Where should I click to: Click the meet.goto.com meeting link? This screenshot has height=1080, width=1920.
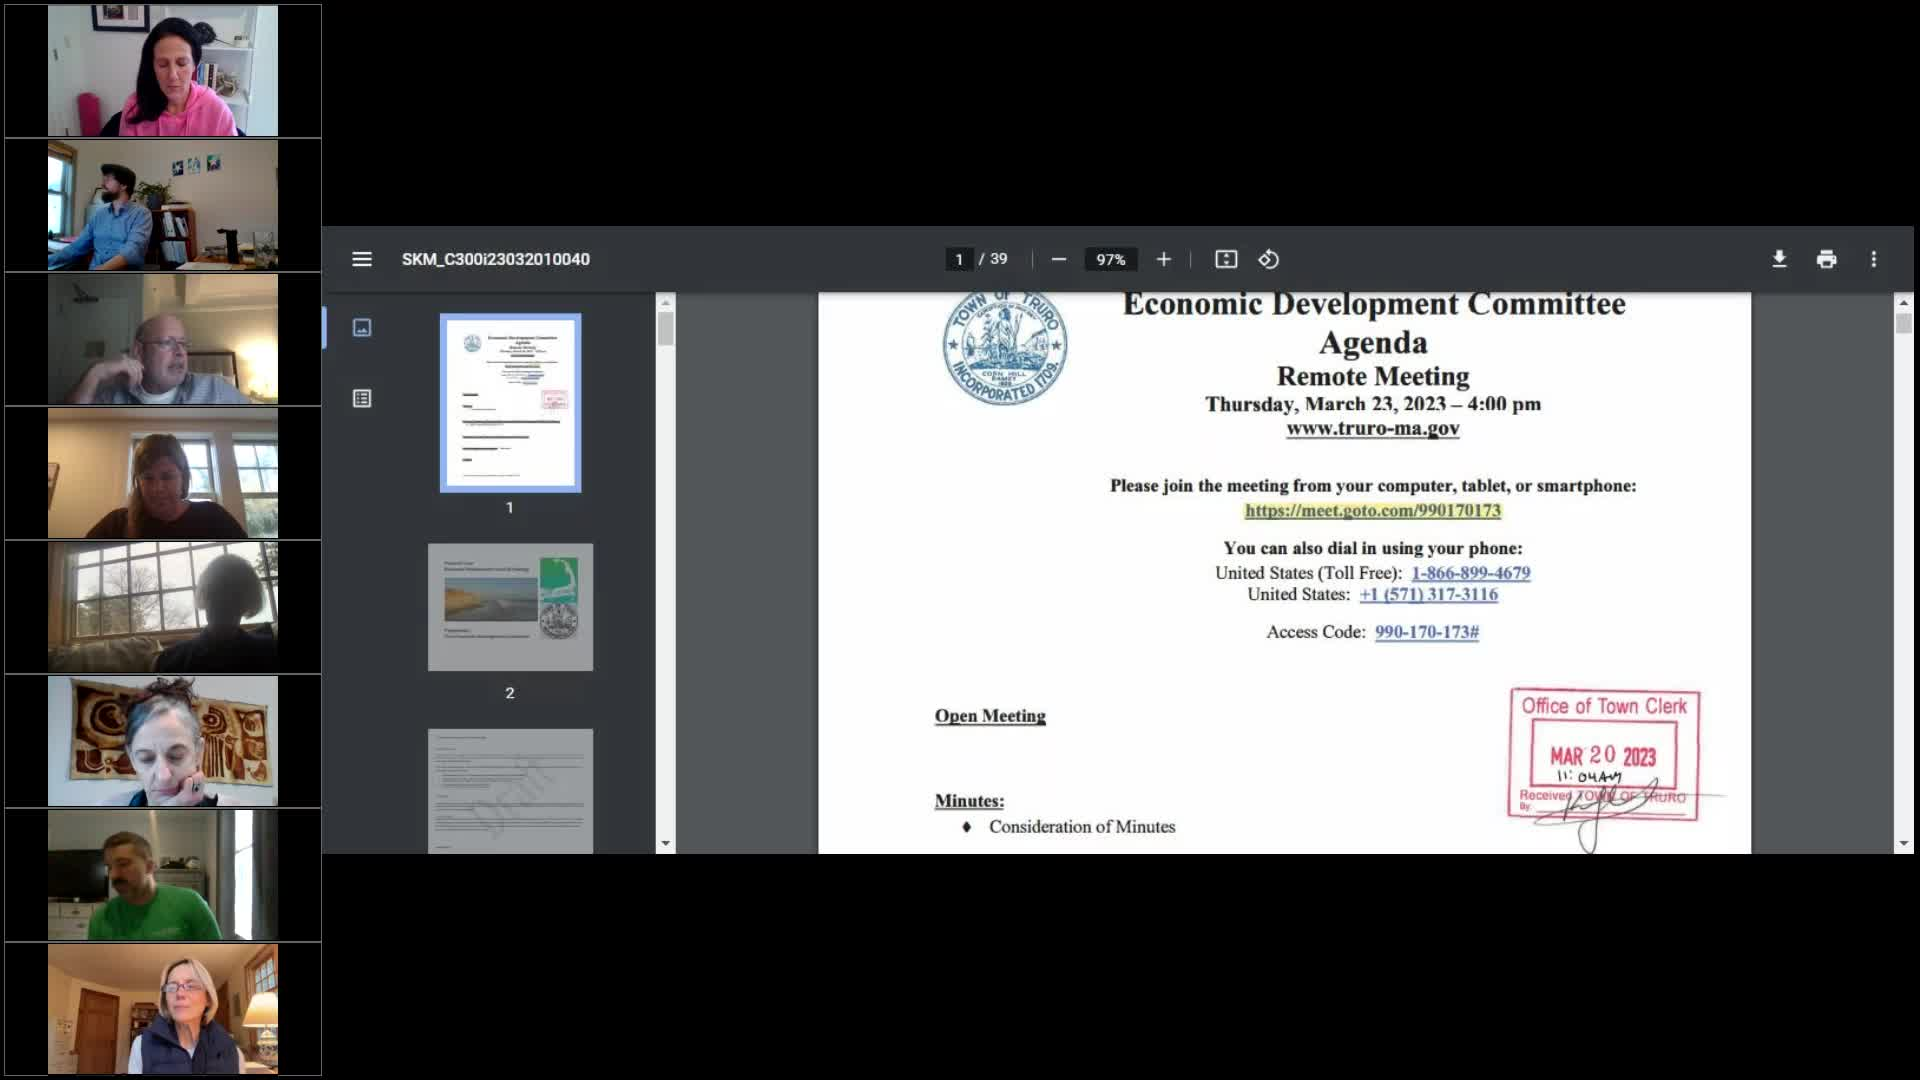(x=1372, y=510)
